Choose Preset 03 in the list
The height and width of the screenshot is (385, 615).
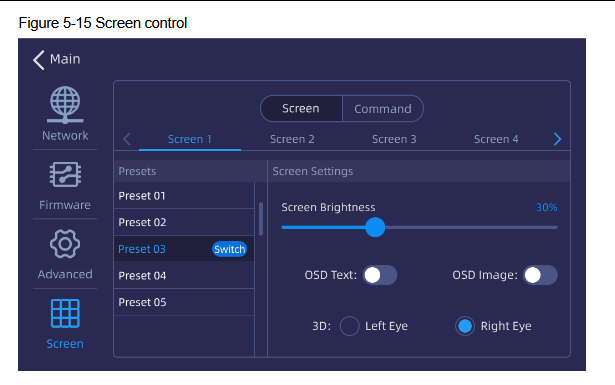(x=184, y=249)
